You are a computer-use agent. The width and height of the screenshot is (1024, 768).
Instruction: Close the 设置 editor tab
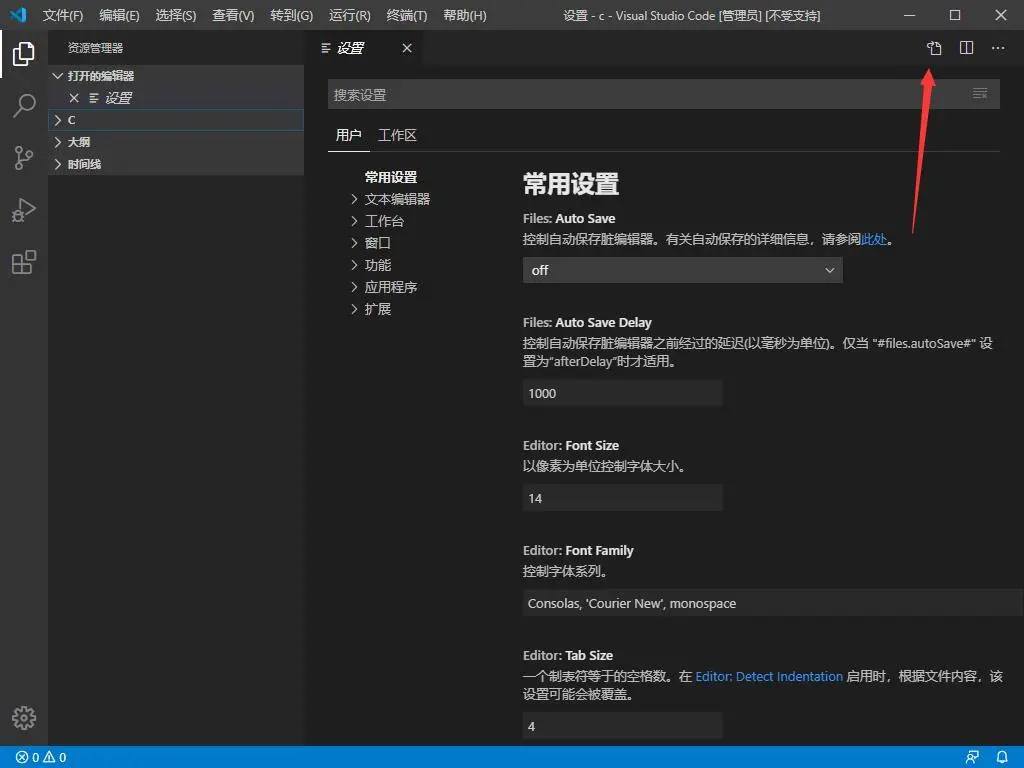[407, 48]
